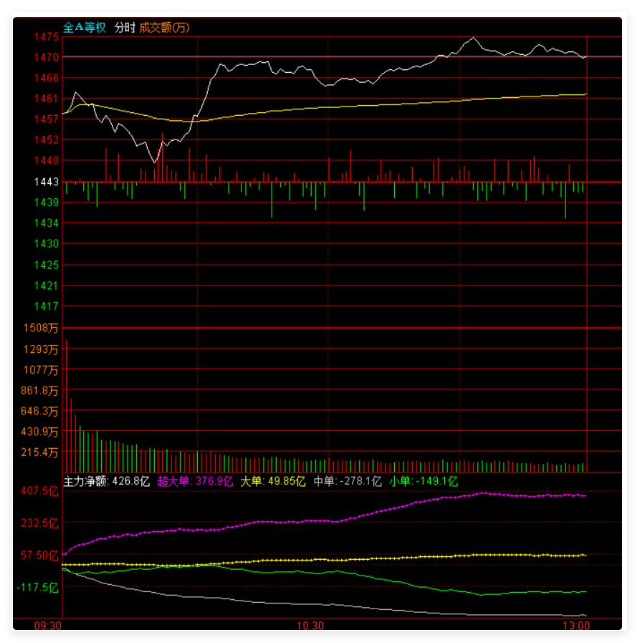
Task: Click the 57.50亿 fund-flow axis label
Action: click(x=39, y=555)
